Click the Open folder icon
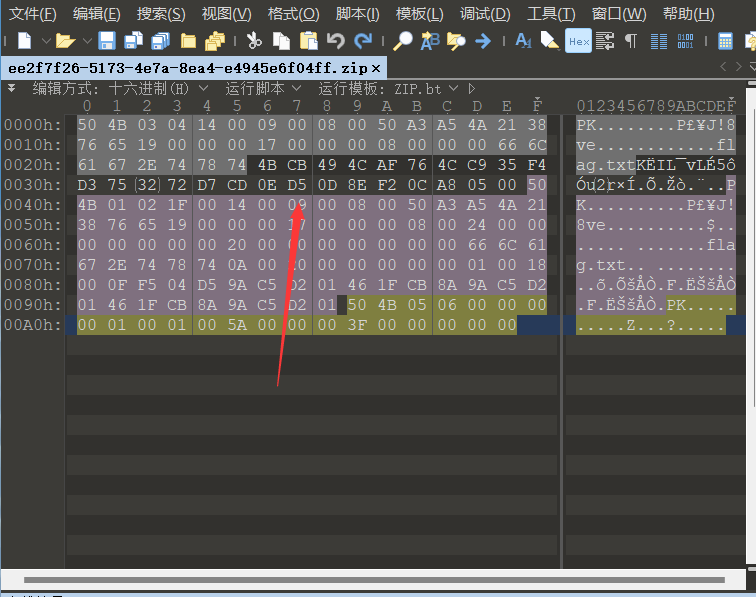 (65, 41)
